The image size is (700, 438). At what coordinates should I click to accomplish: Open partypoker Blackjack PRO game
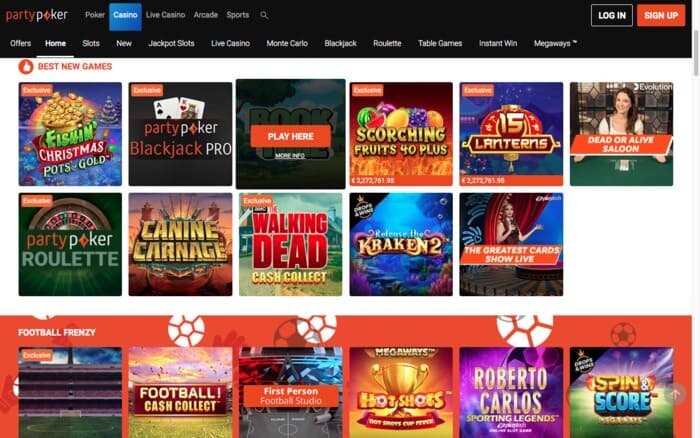180,134
